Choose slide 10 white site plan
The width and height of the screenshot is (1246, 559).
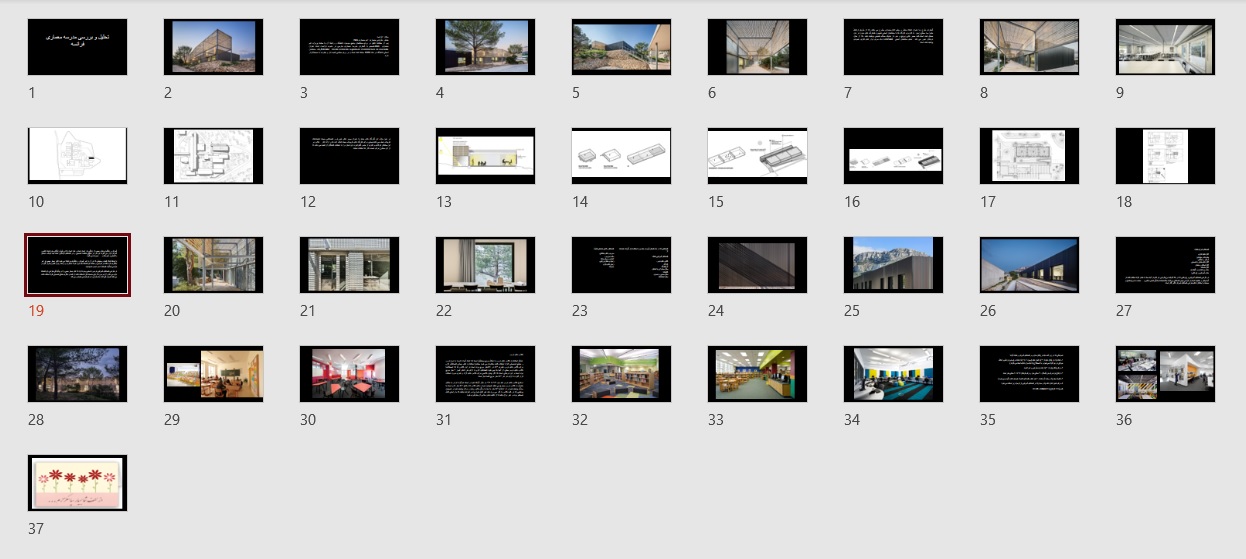[77, 155]
